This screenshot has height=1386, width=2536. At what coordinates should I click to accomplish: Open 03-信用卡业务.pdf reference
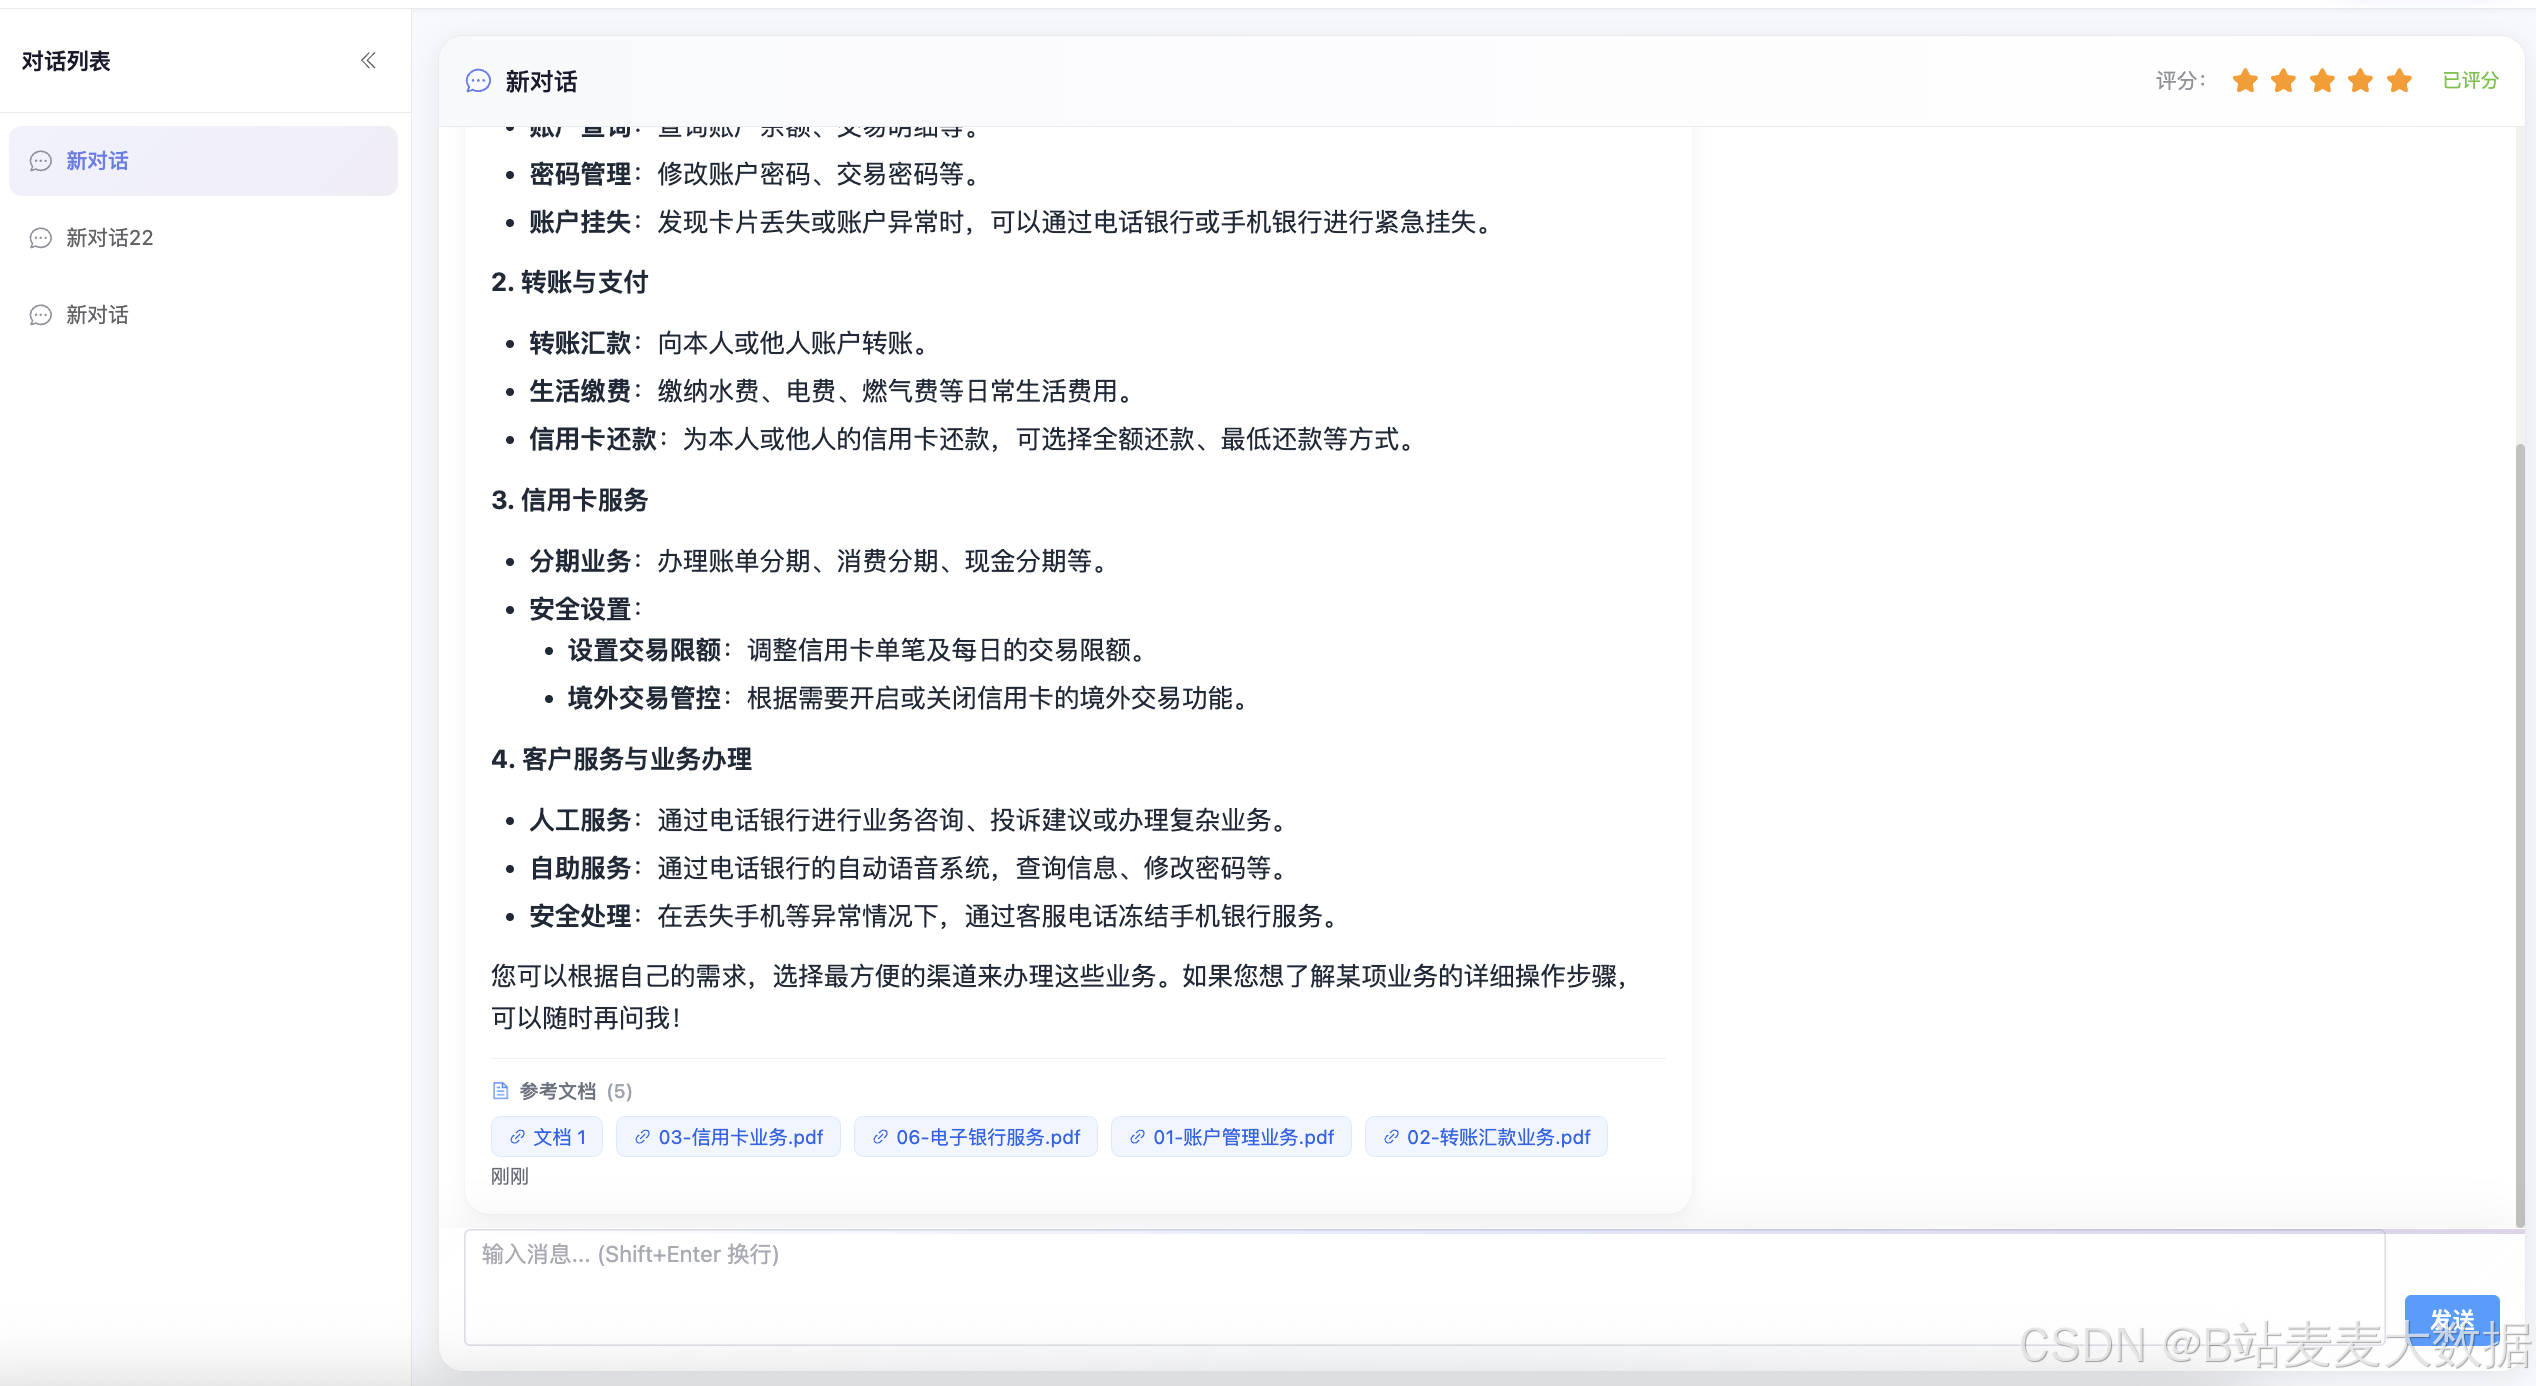click(x=728, y=1137)
